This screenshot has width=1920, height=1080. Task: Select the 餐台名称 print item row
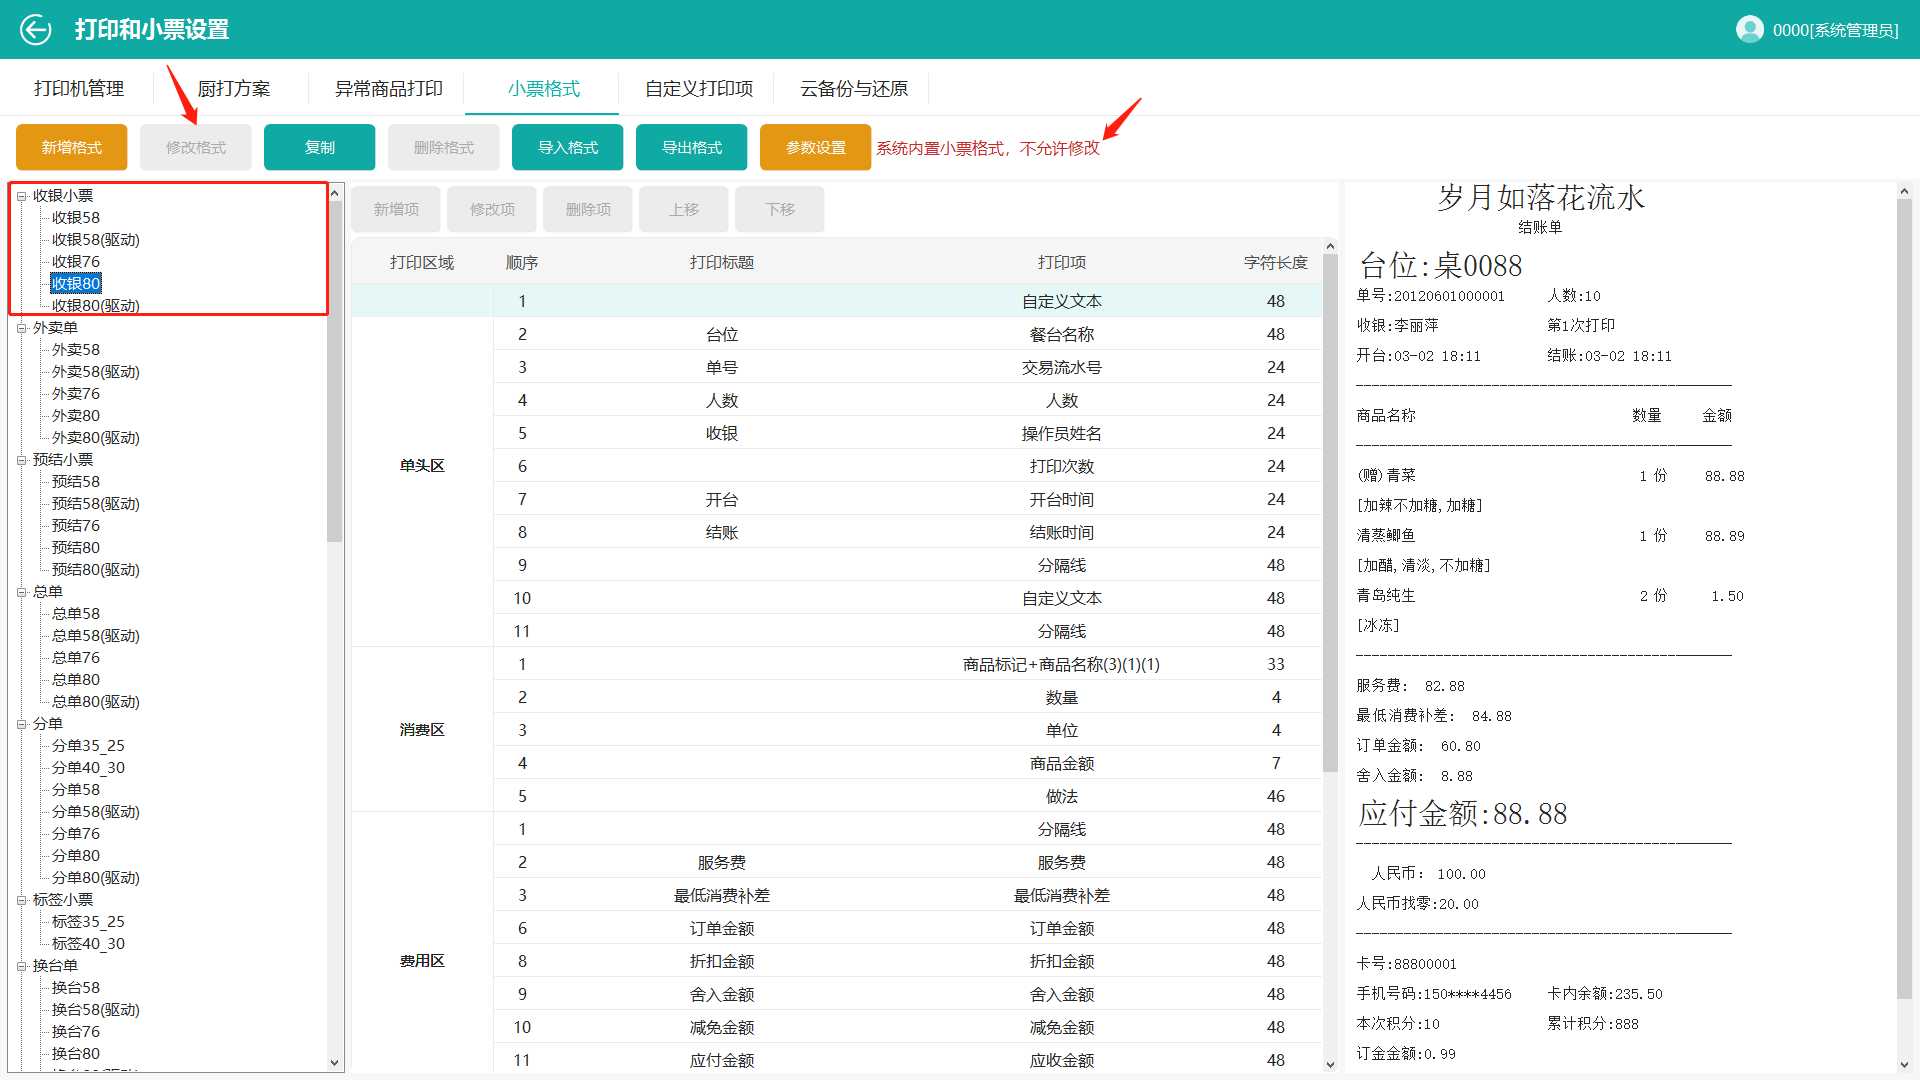click(907, 334)
